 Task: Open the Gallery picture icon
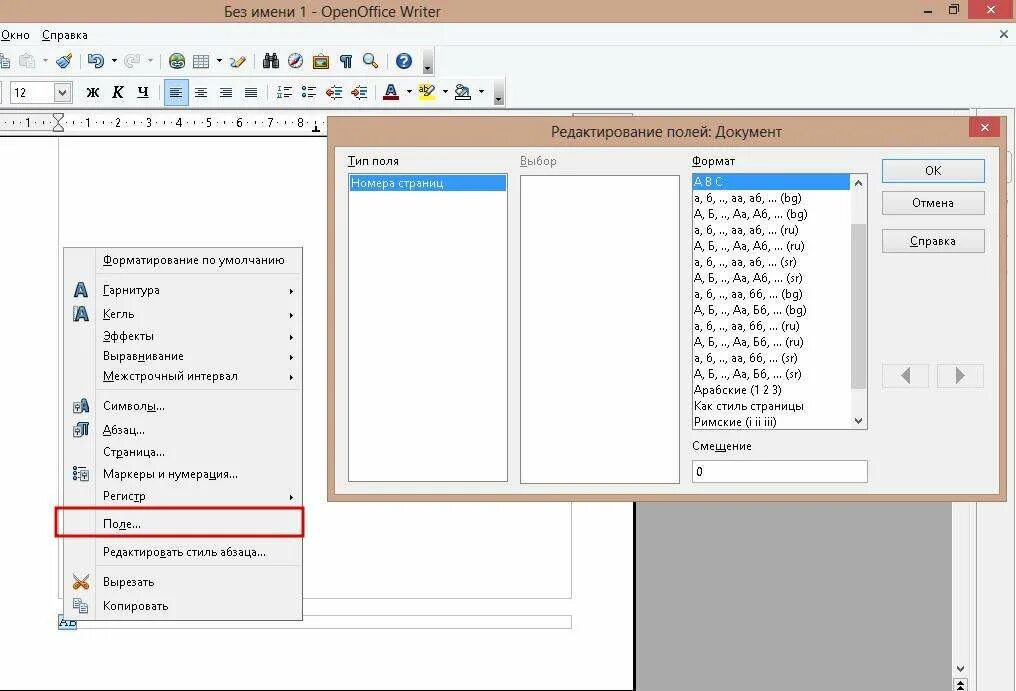tap(321, 61)
